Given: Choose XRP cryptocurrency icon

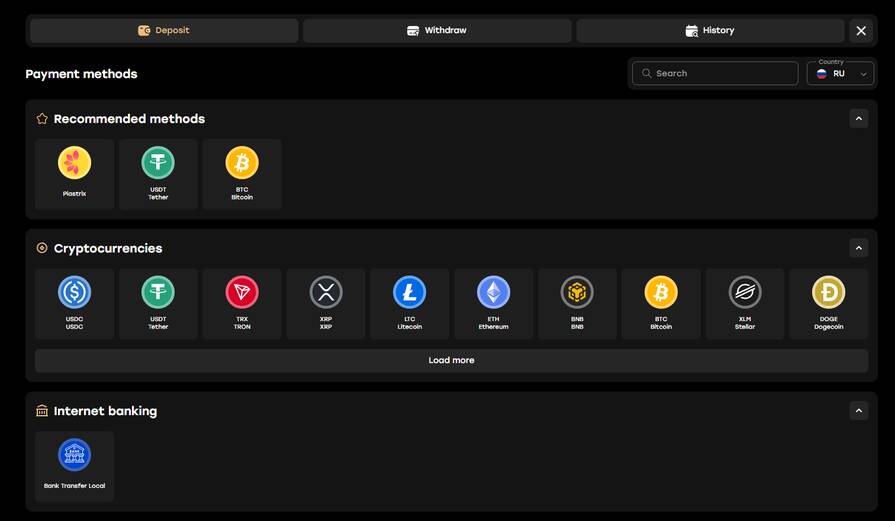Looking at the screenshot, I should (326, 303).
